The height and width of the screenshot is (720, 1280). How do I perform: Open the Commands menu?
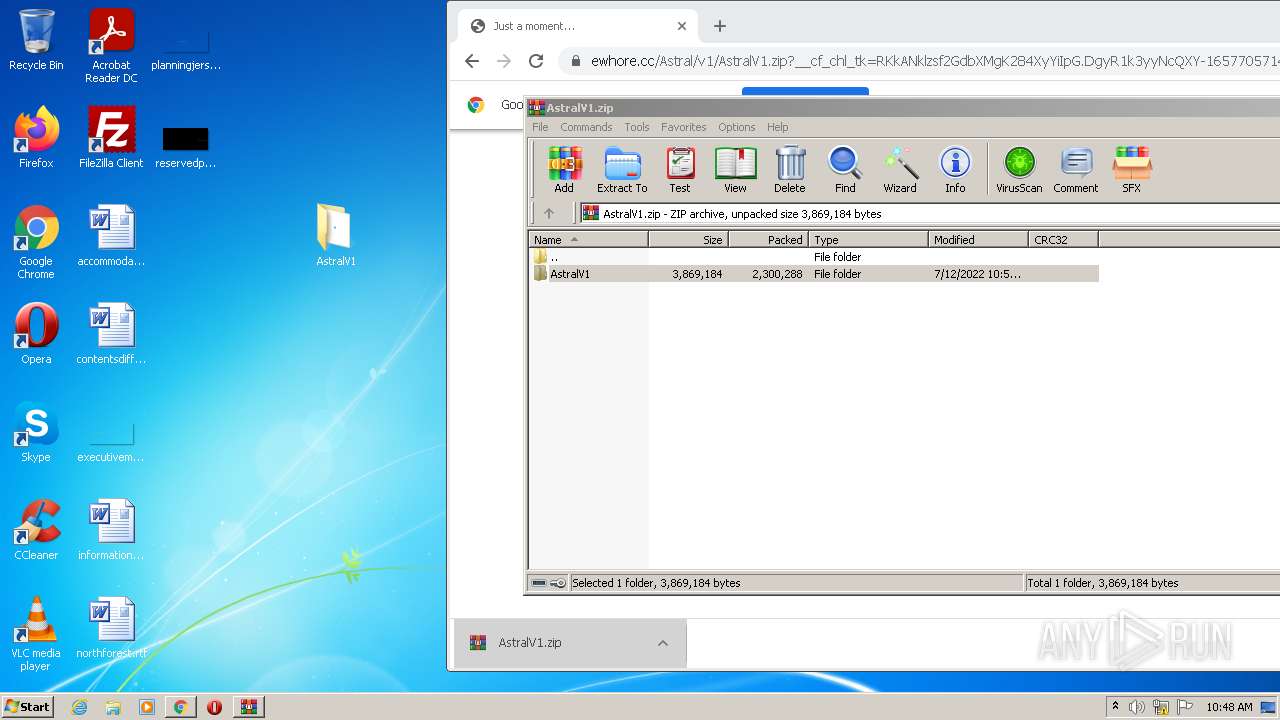(x=586, y=127)
